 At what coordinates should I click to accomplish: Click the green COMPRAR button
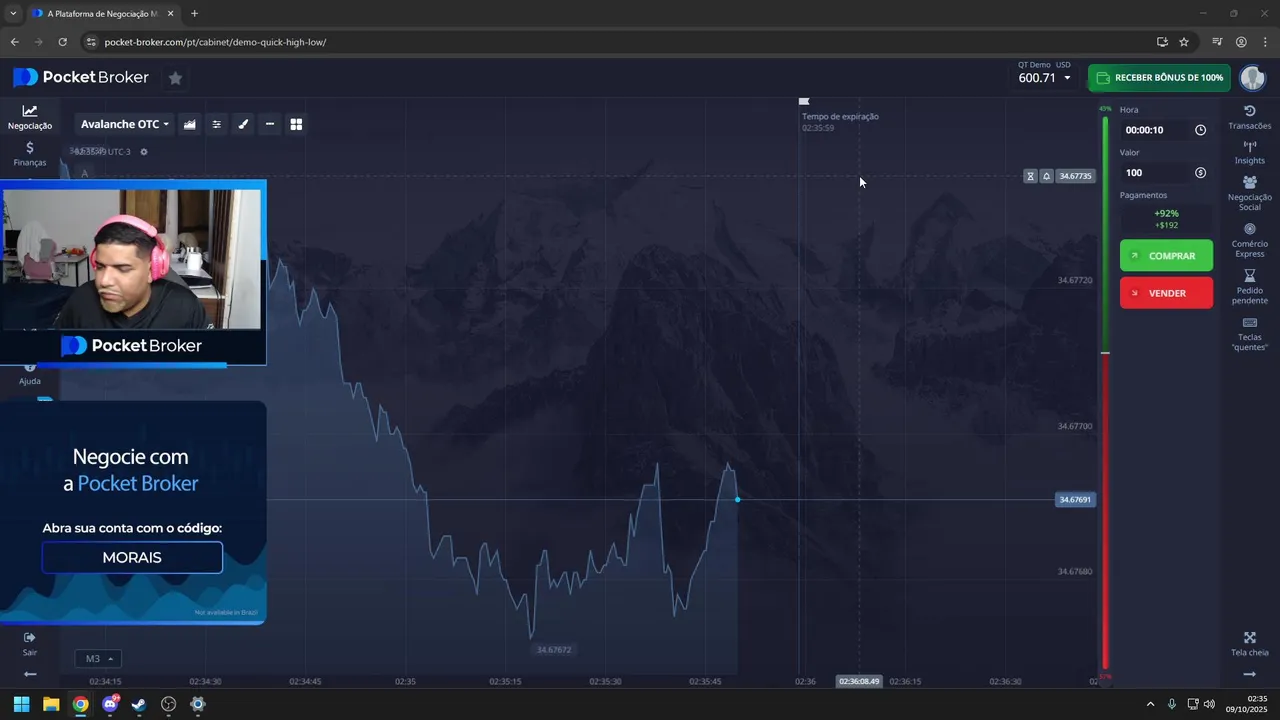(1166, 256)
